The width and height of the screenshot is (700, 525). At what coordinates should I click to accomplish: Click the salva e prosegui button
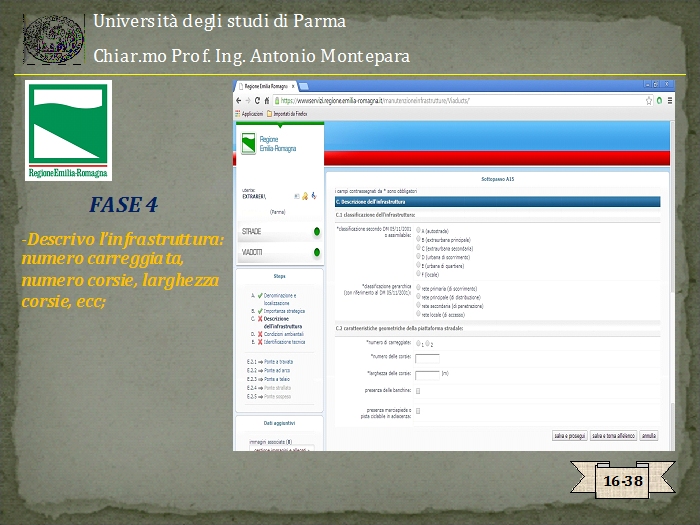(569, 436)
